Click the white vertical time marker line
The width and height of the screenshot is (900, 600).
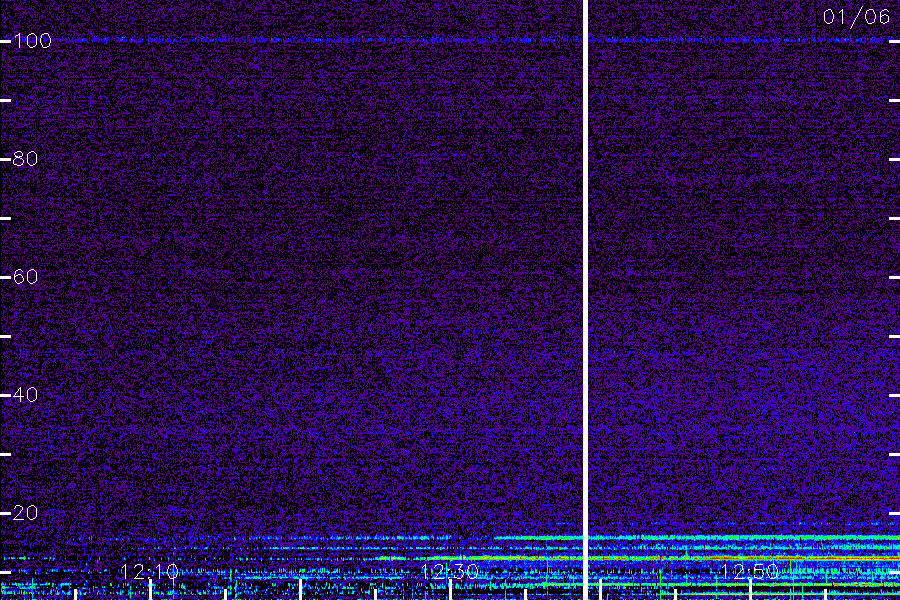coord(586,300)
